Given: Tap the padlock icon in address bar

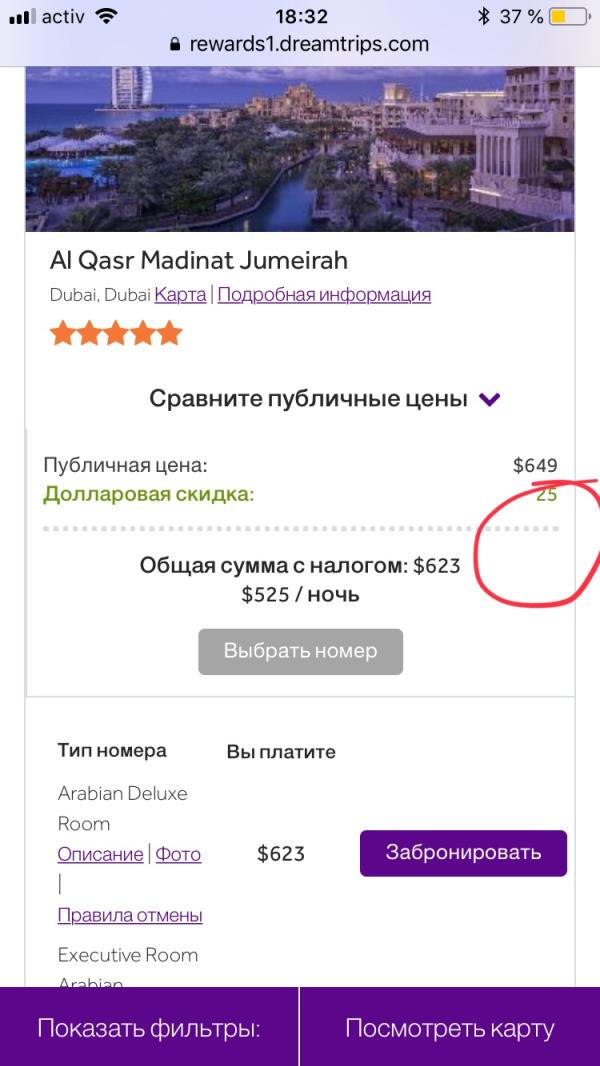Looking at the screenshot, I should (x=176, y=45).
